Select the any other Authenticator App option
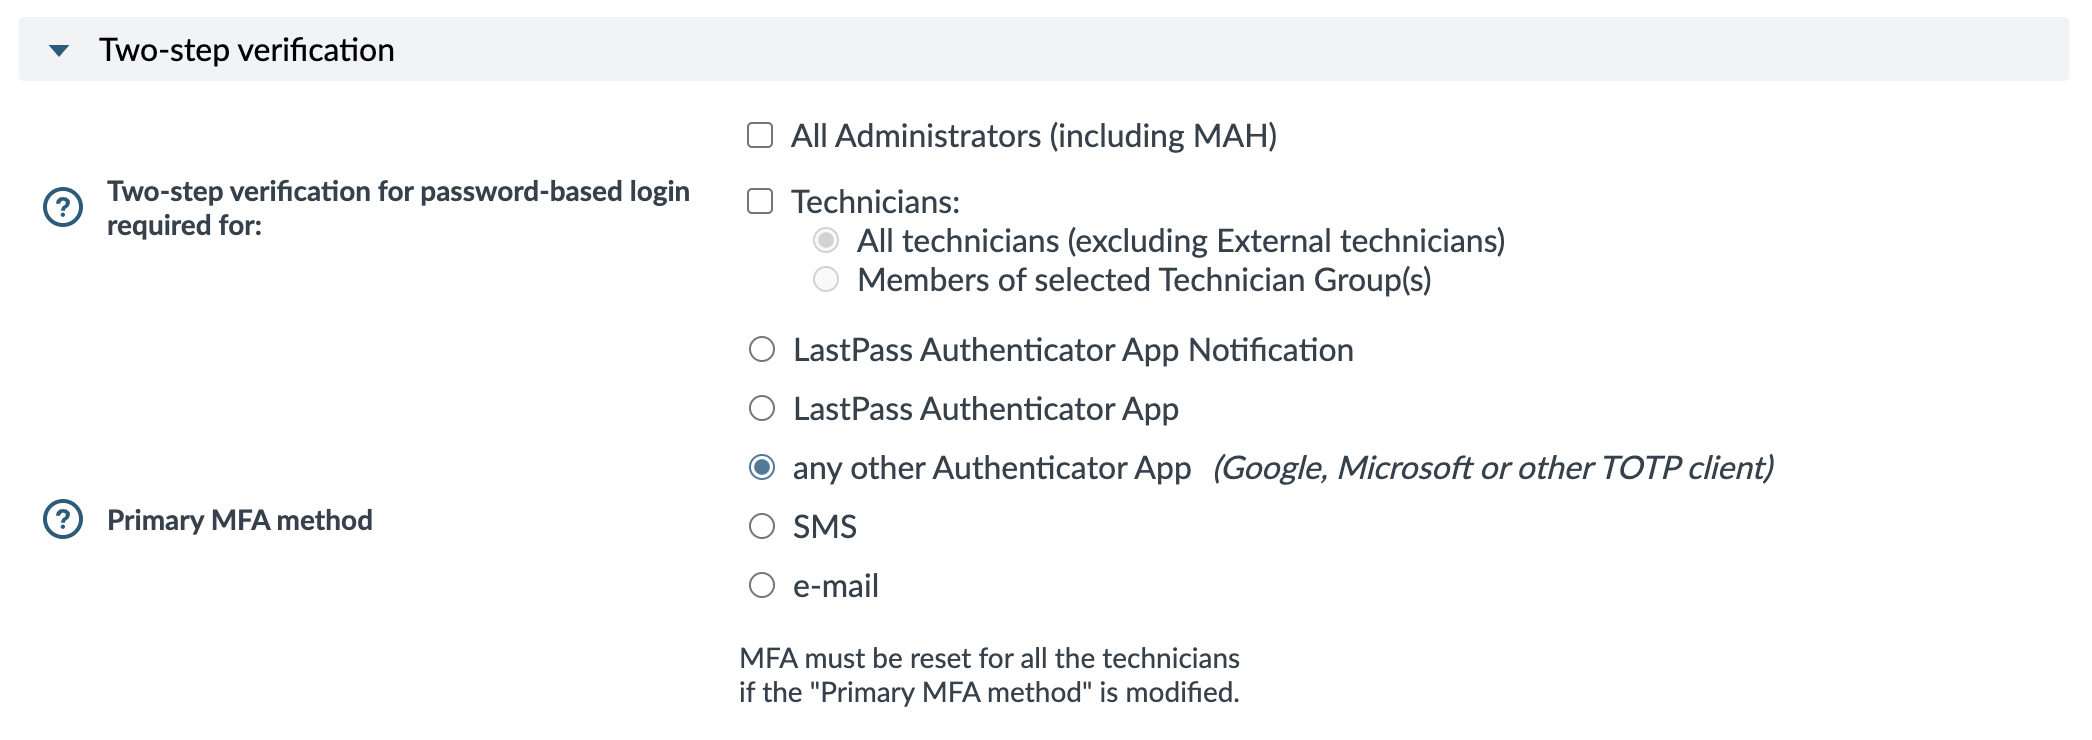Image resolution: width=2092 pixels, height=740 pixels. click(x=761, y=467)
